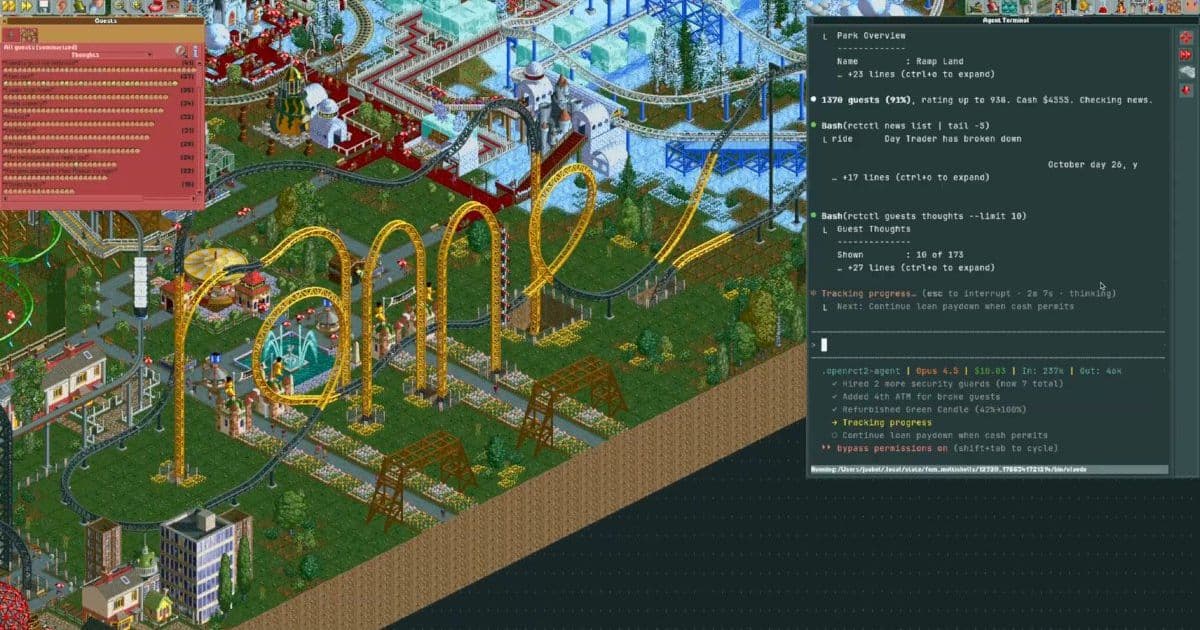
Task: Open the guest list via face icon
Action: coord(174,8)
